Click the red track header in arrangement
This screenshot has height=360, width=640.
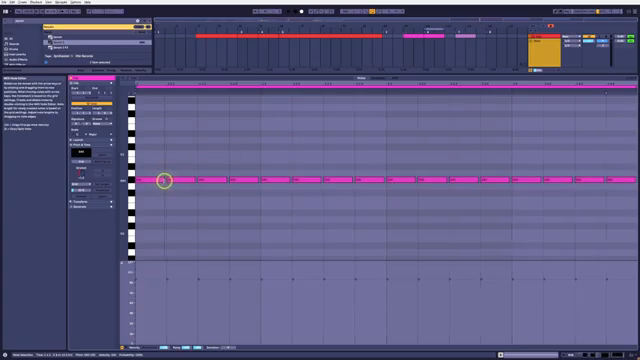click(544, 36)
